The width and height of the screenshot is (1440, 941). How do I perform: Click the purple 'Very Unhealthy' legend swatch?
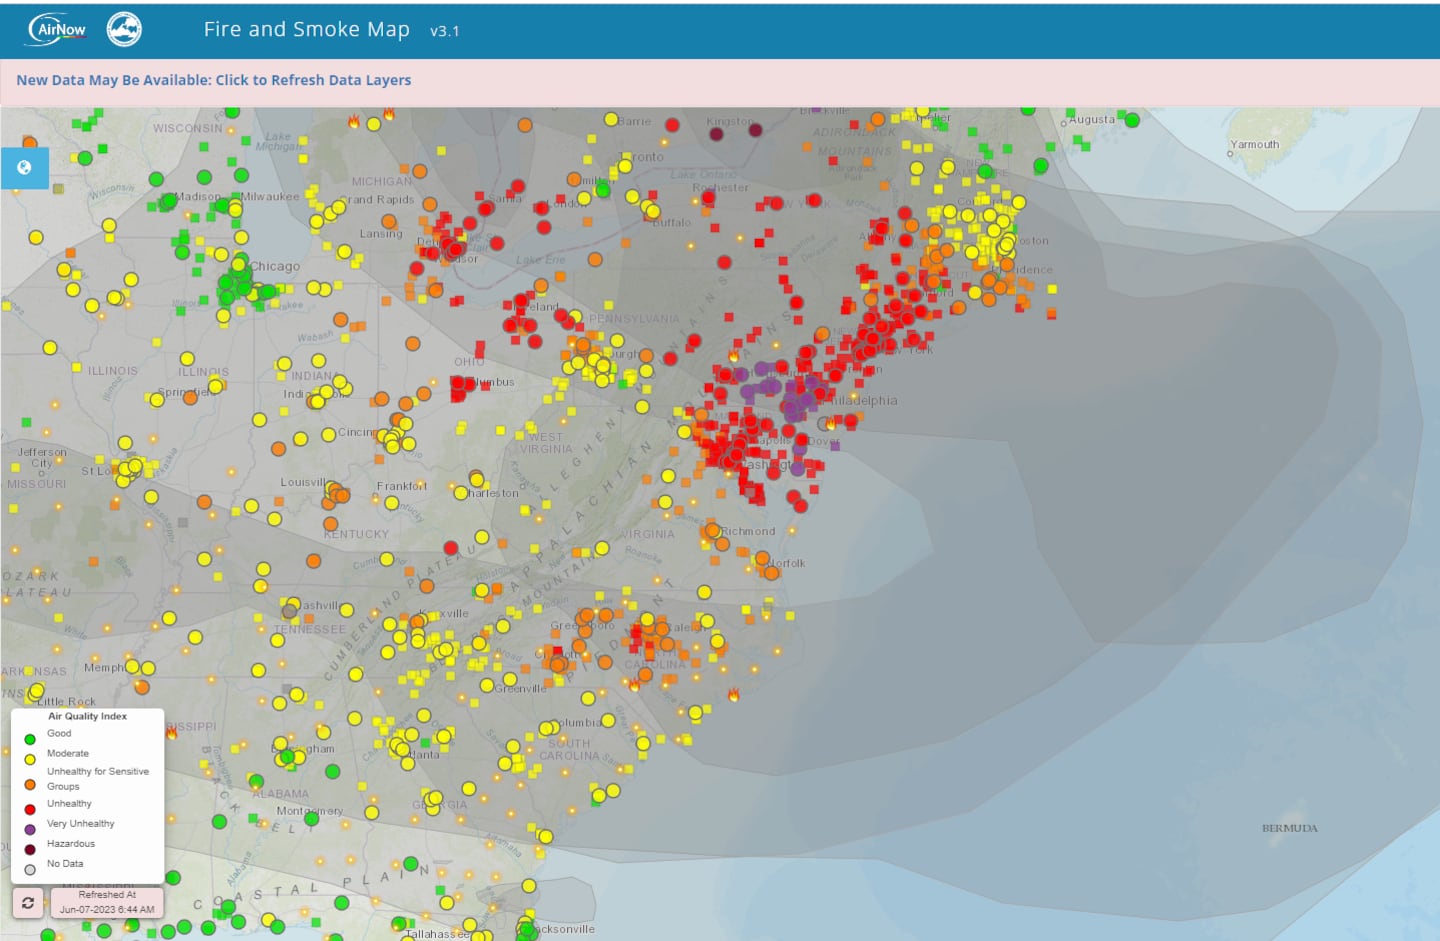[30, 829]
